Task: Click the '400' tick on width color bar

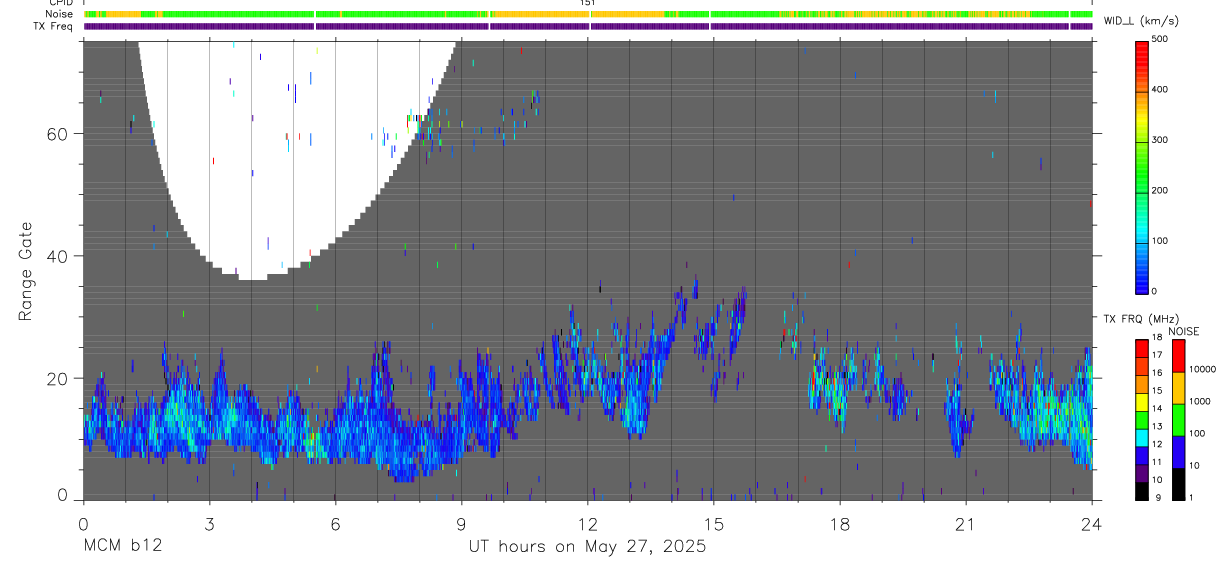Action: (1161, 90)
